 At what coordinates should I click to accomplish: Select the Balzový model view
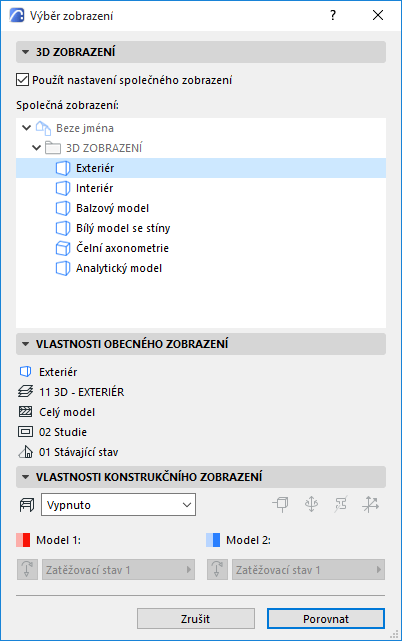pyautogui.click(x=200, y=208)
